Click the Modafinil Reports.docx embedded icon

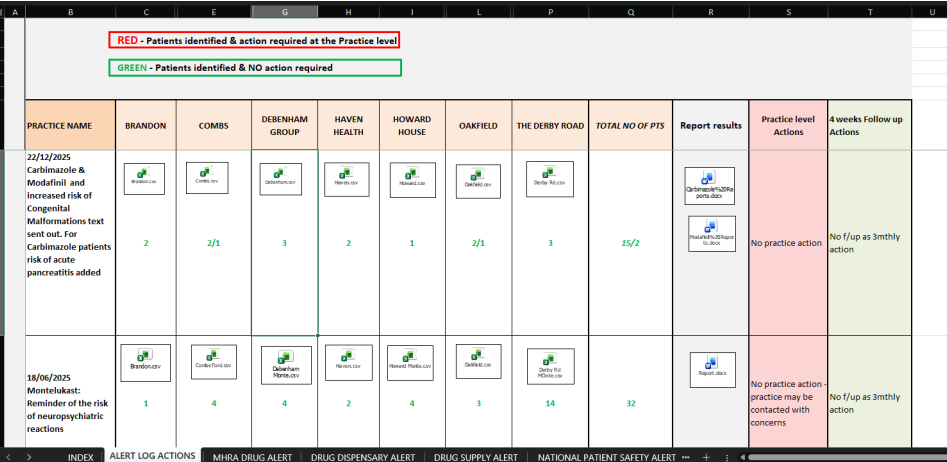coord(710,233)
